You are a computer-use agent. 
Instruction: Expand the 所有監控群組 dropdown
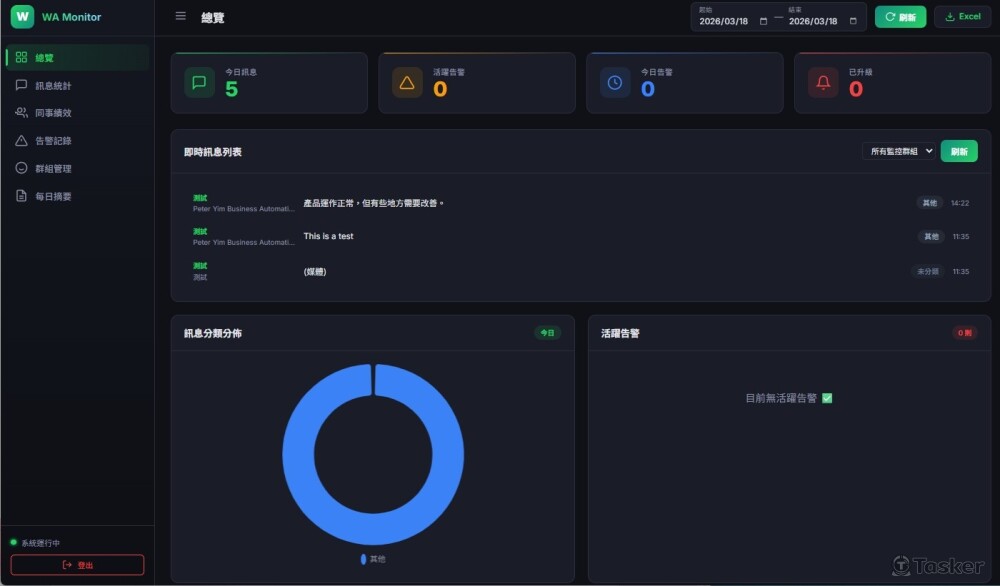click(898, 151)
